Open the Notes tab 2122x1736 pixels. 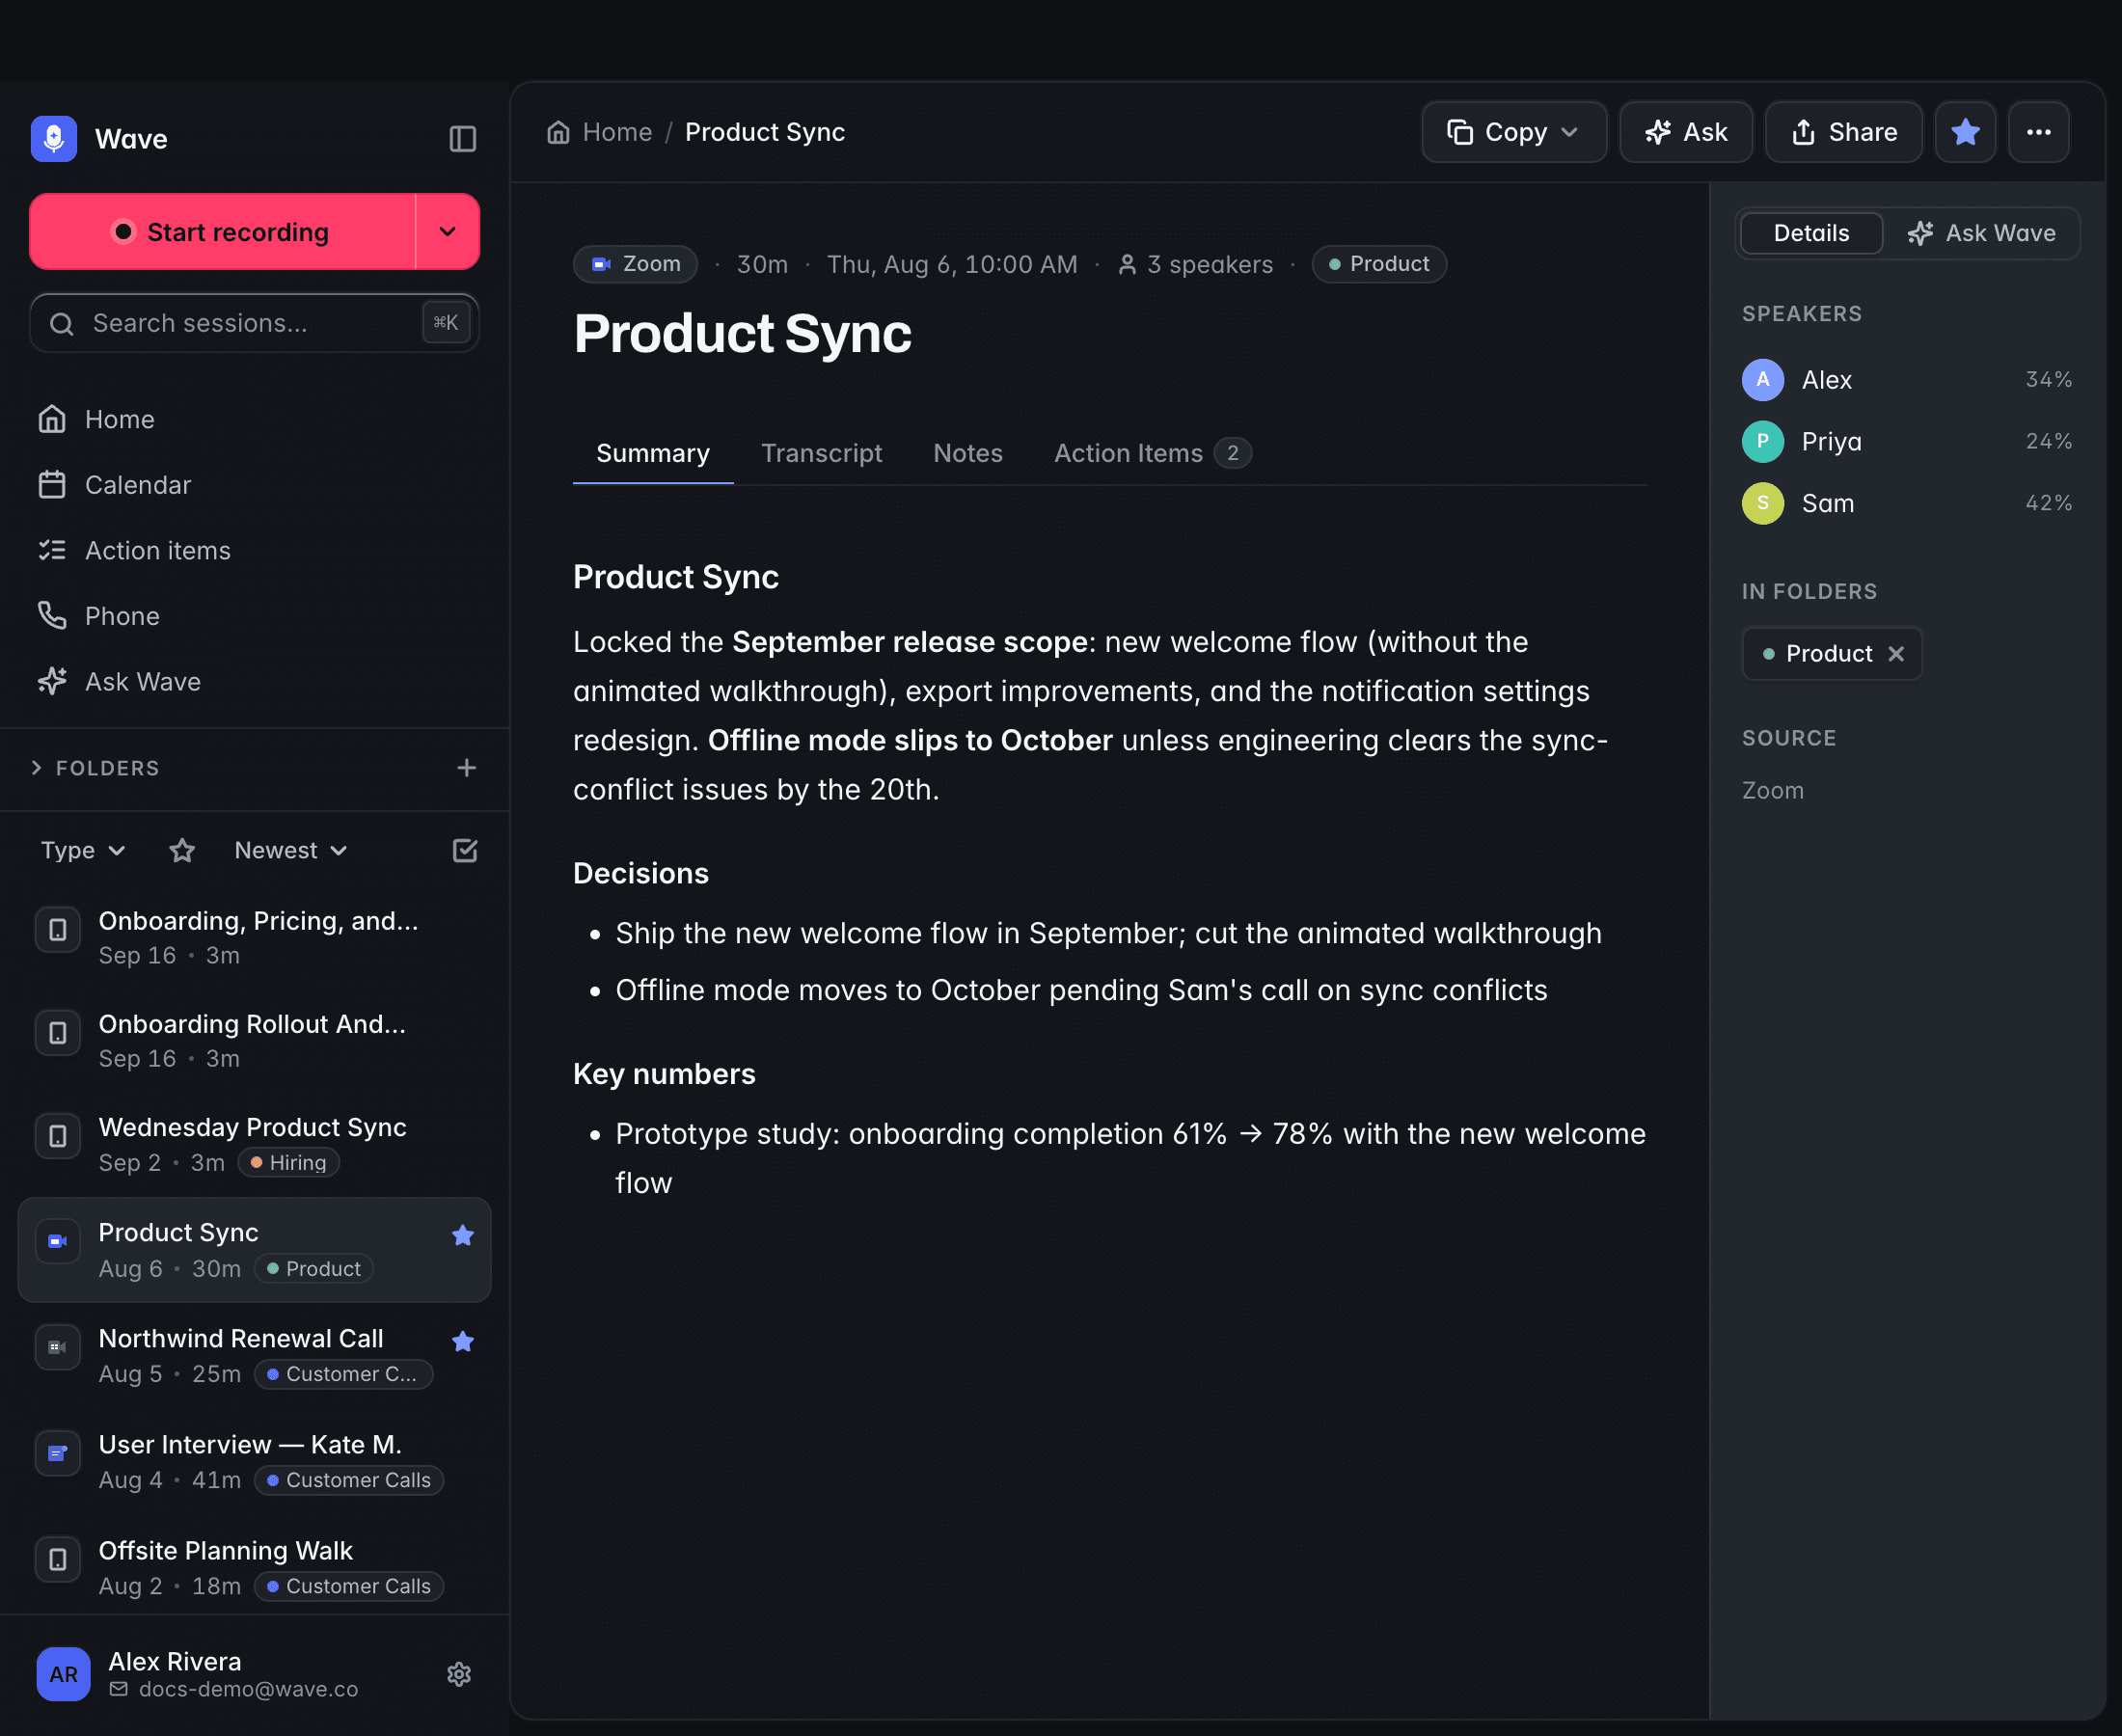click(x=967, y=453)
